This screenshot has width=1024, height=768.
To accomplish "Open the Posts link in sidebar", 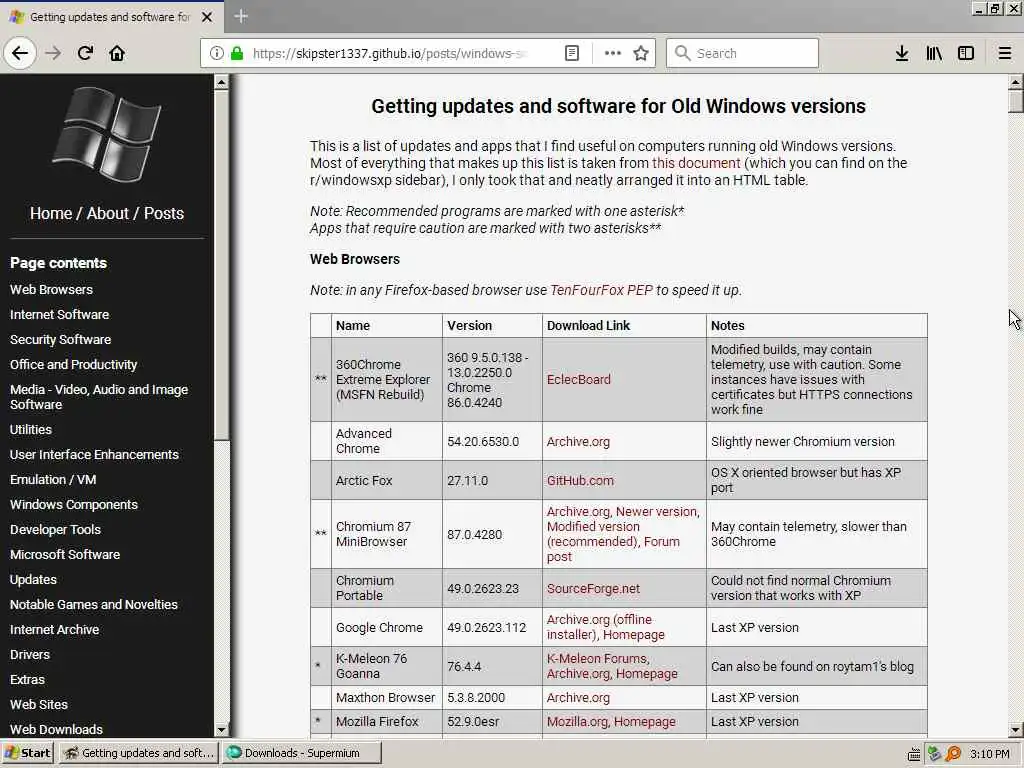I will coord(164,214).
